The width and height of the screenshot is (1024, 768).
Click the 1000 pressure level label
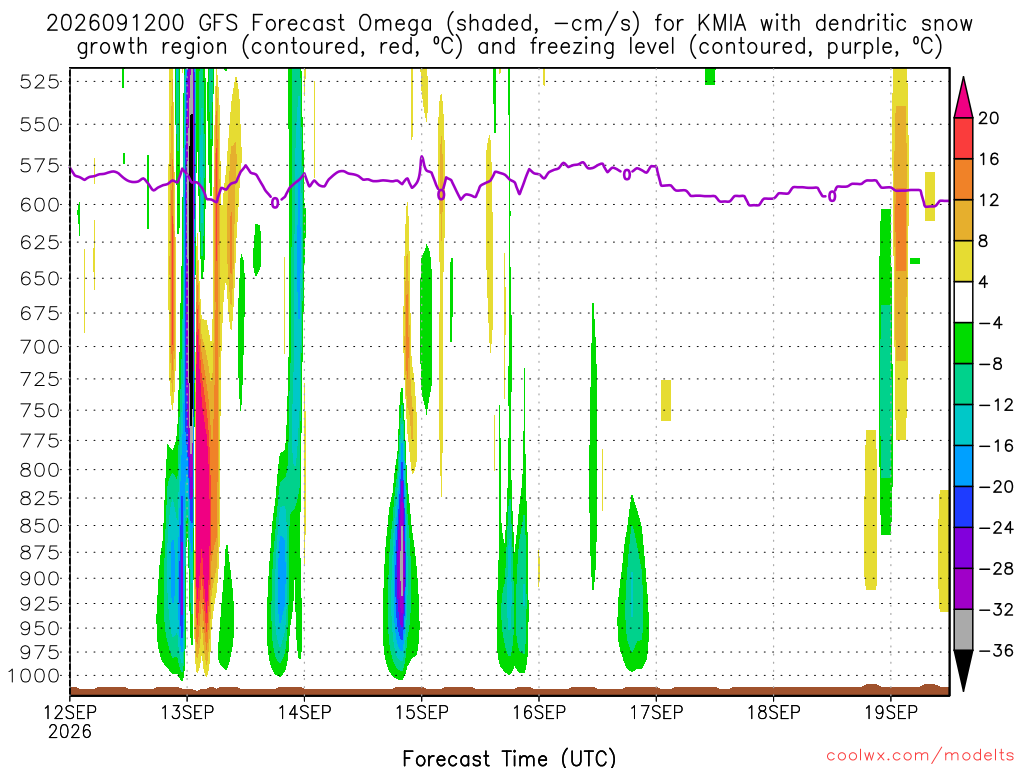35,676
